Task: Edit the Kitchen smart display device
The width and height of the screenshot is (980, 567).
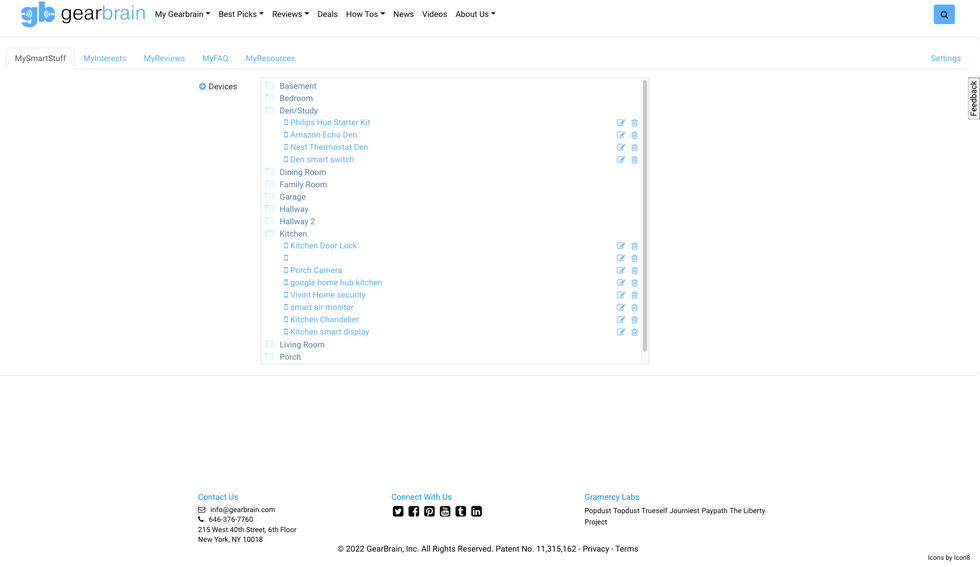Action: [621, 332]
